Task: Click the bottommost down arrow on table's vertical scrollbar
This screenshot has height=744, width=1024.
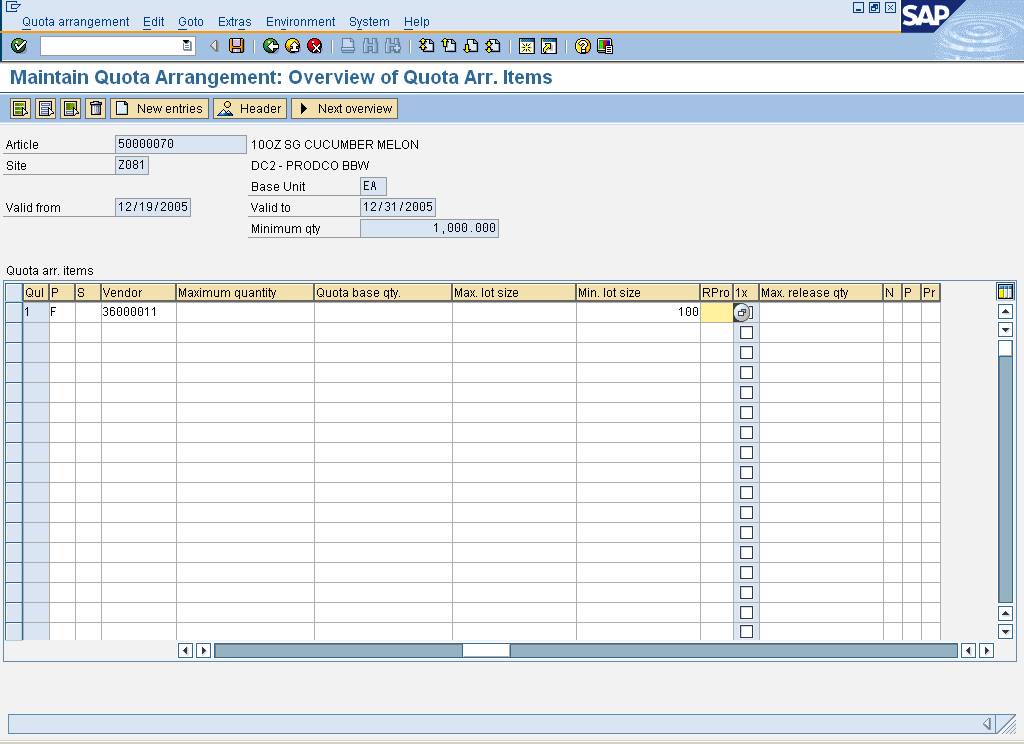Action: (x=1005, y=632)
